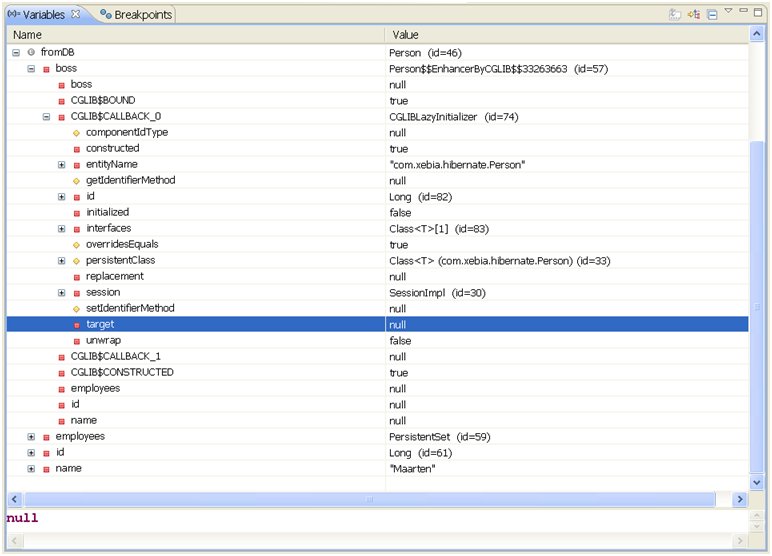Screen dimensions: 772x556
Task: Expand the interfaces node
Action: coord(62,229)
